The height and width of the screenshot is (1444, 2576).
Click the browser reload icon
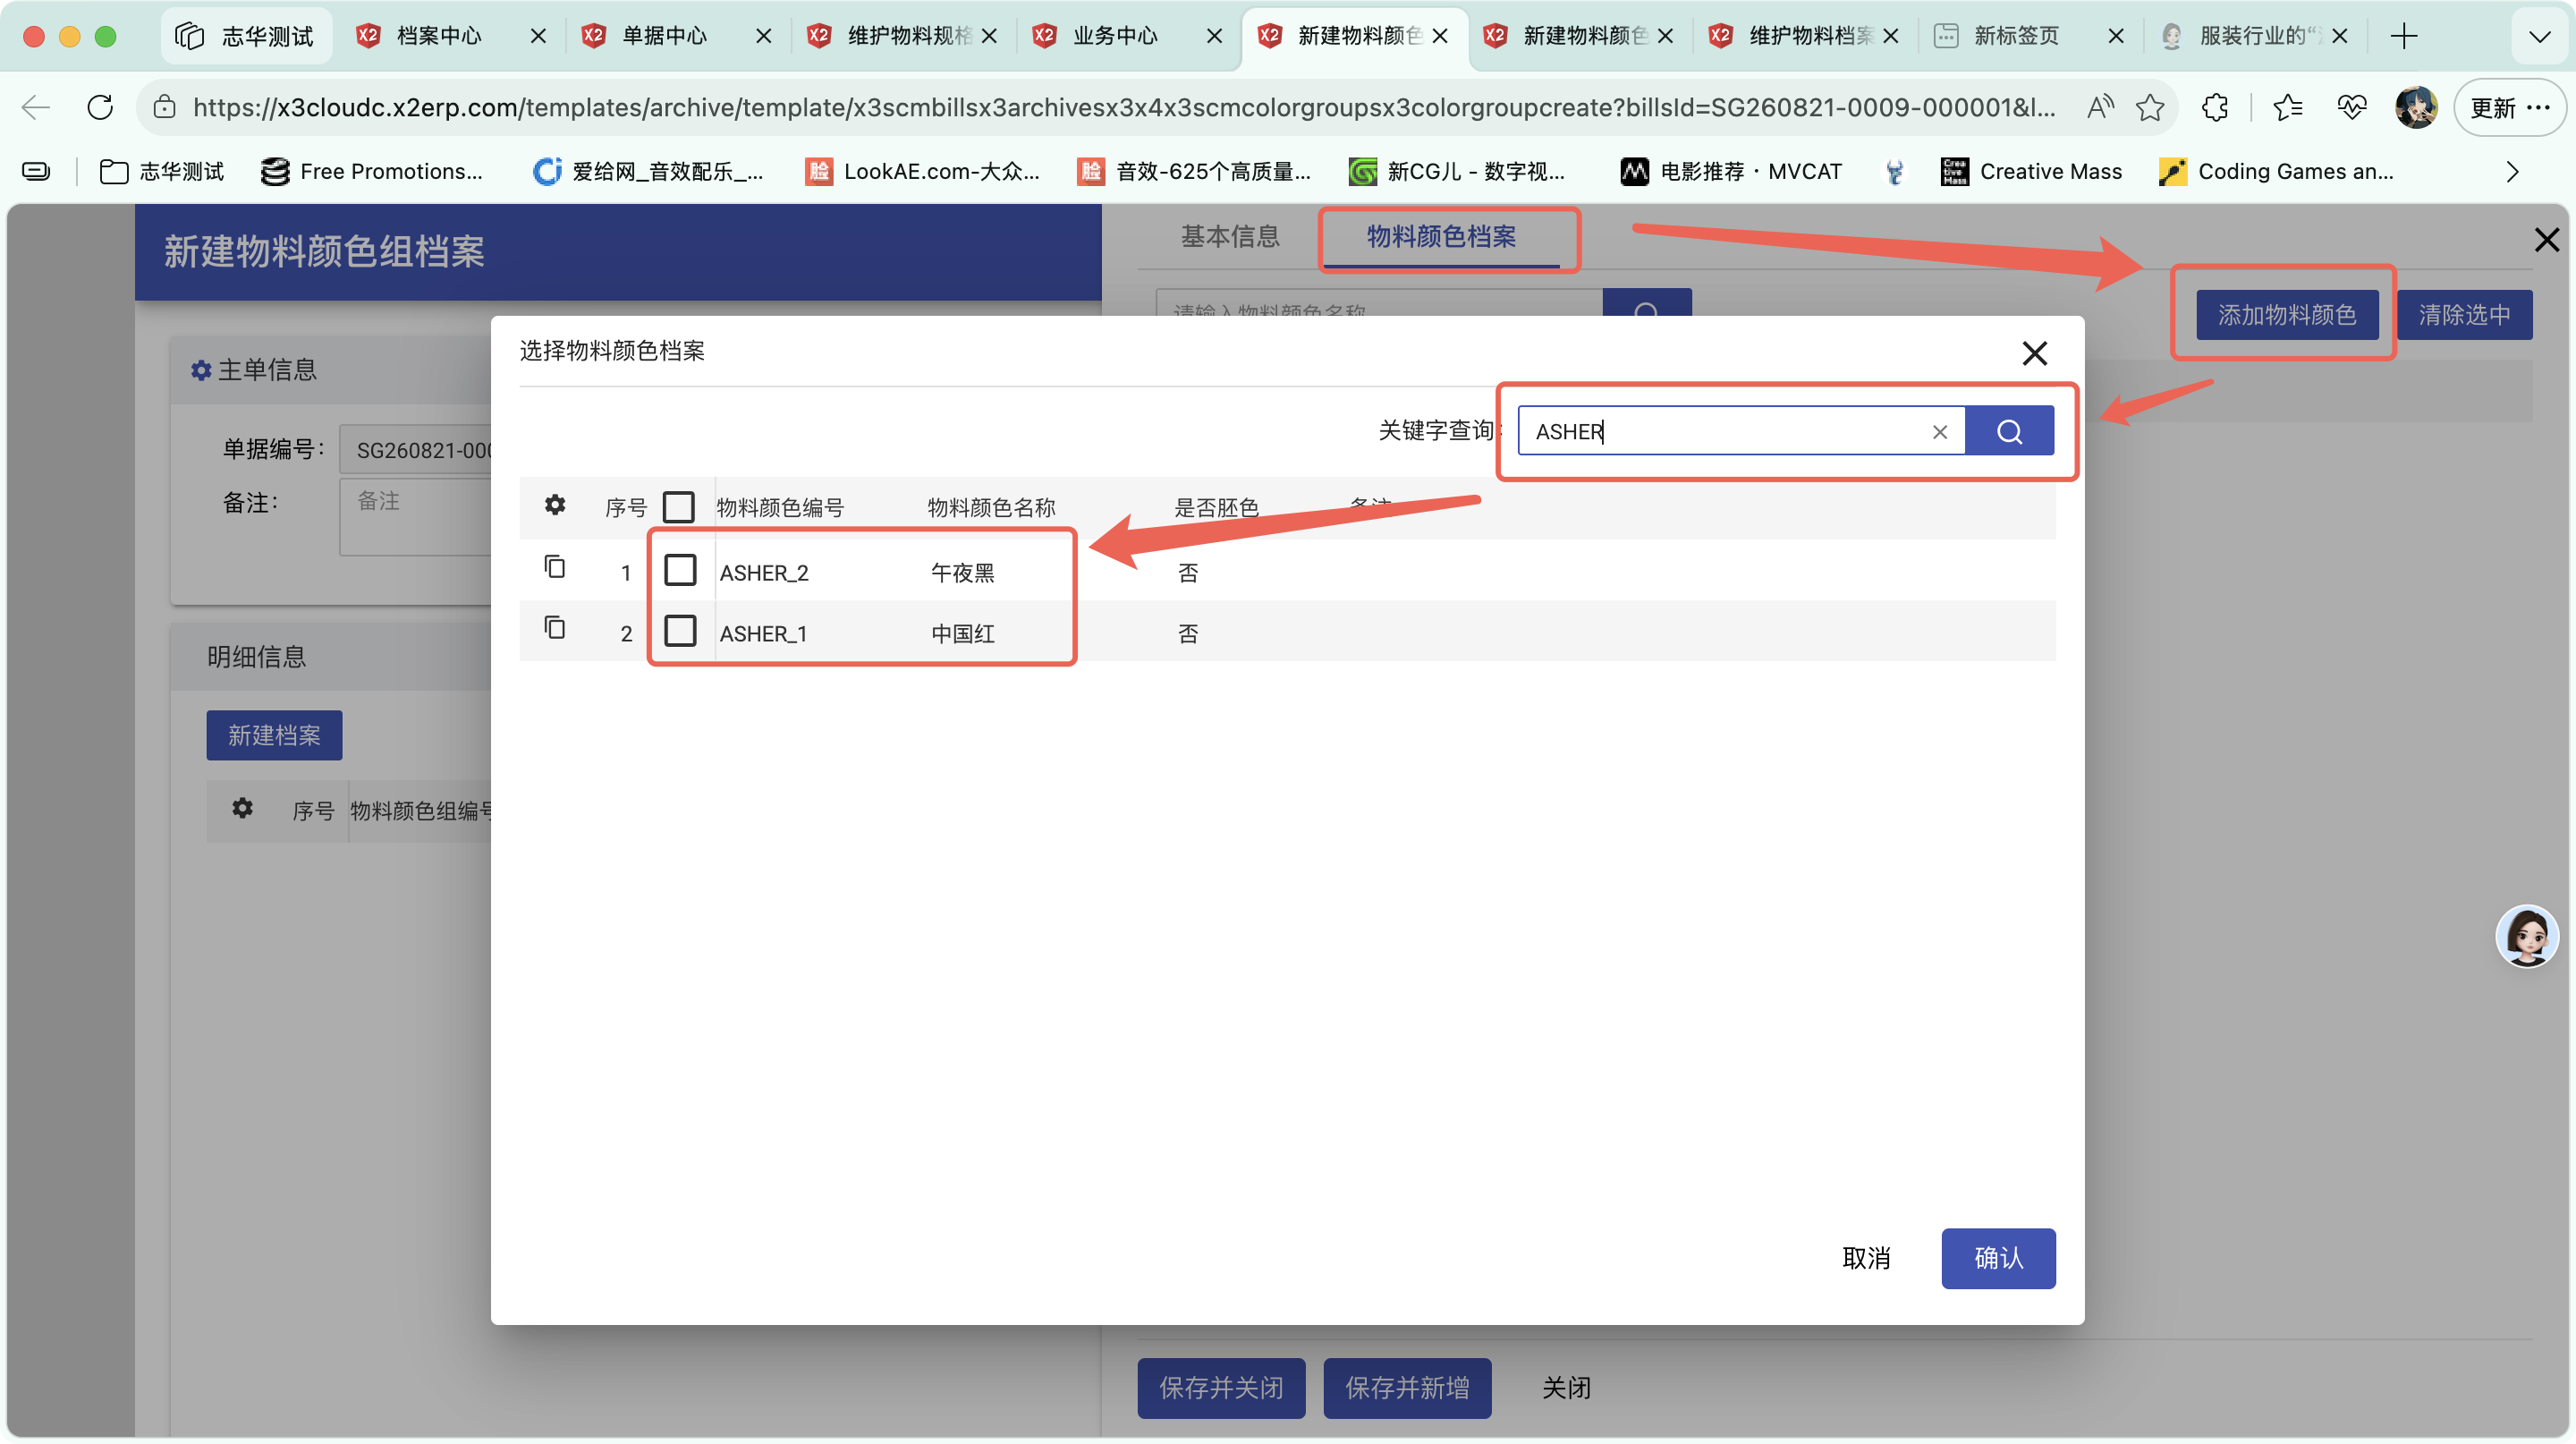tap(100, 107)
